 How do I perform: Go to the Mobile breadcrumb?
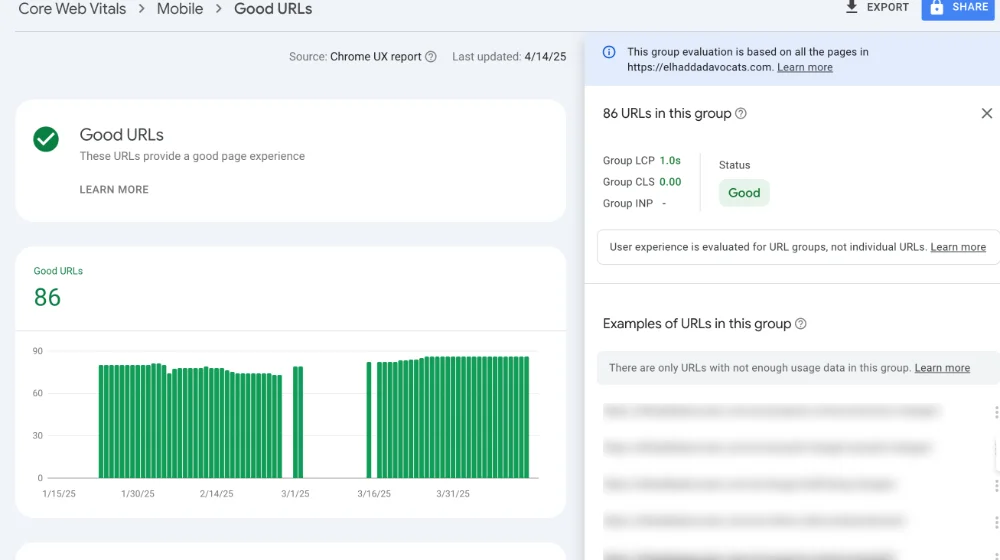[x=180, y=9]
